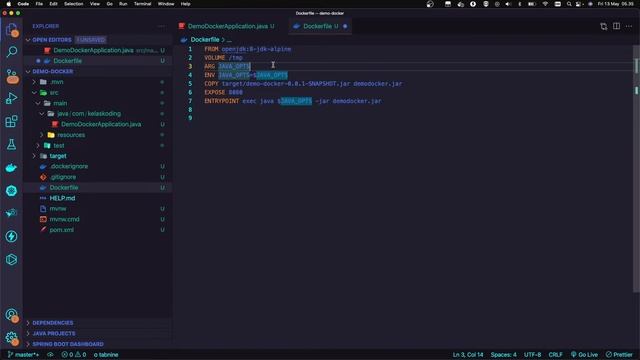This screenshot has height=360, width=640.
Task: Open the Accounts icon in activity bar
Action: click(x=11, y=315)
